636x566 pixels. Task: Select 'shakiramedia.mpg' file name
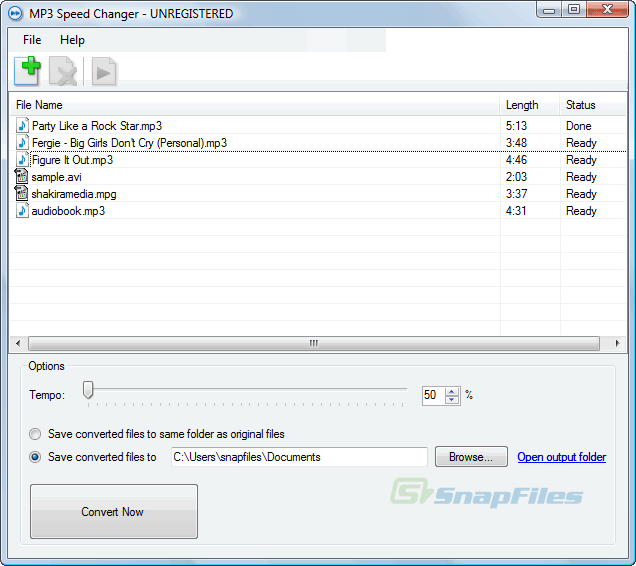coord(74,194)
